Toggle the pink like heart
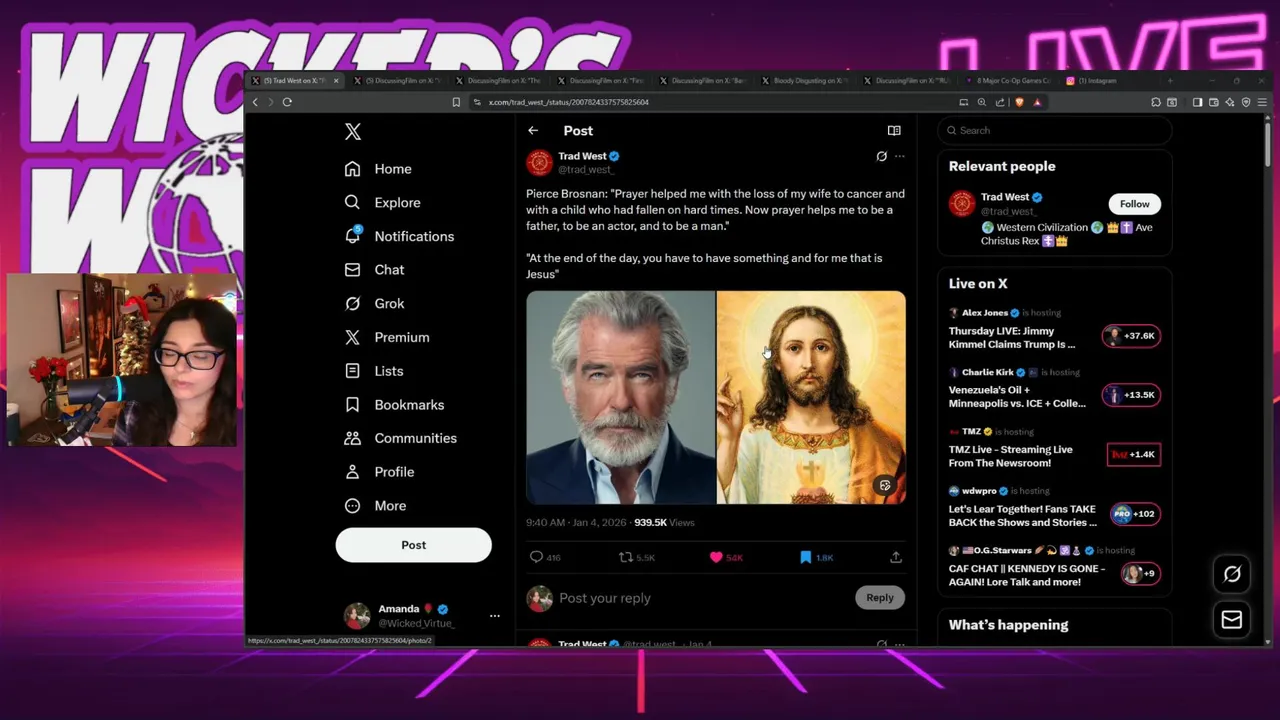Viewport: 1280px width, 720px height. [x=716, y=557]
